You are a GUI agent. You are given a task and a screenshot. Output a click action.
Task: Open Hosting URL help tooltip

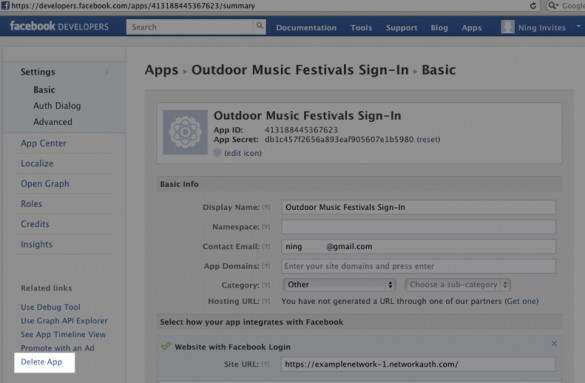click(x=266, y=301)
